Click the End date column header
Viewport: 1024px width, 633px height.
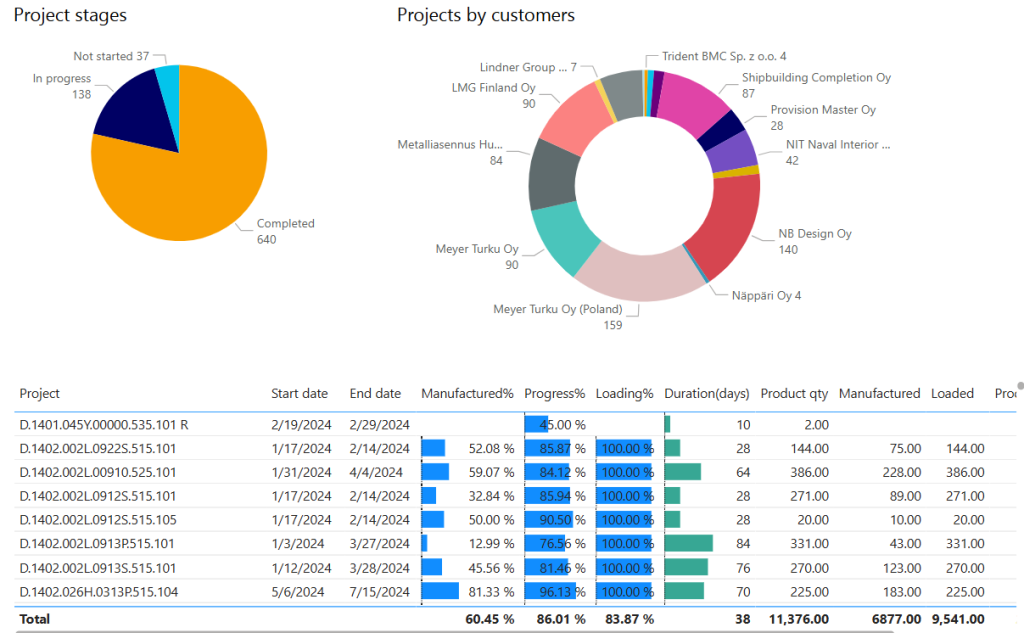click(x=375, y=393)
